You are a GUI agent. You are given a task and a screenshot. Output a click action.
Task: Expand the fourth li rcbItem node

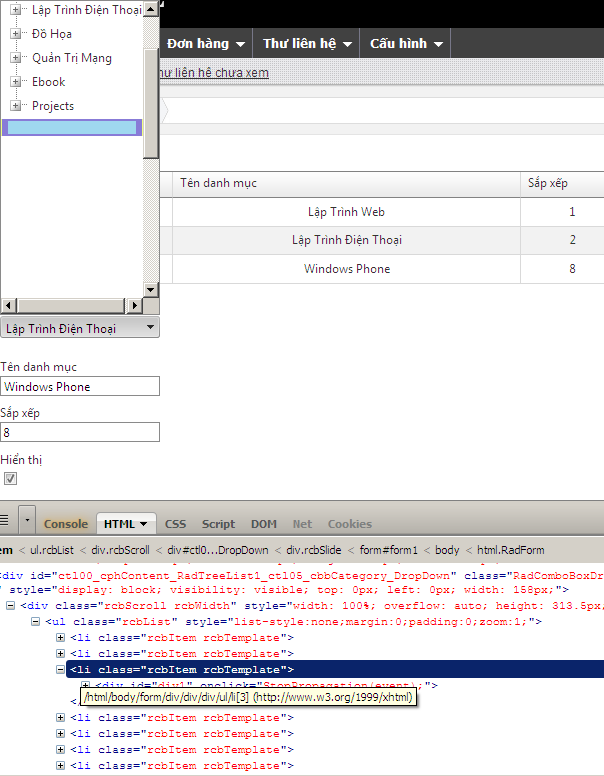click(60, 717)
